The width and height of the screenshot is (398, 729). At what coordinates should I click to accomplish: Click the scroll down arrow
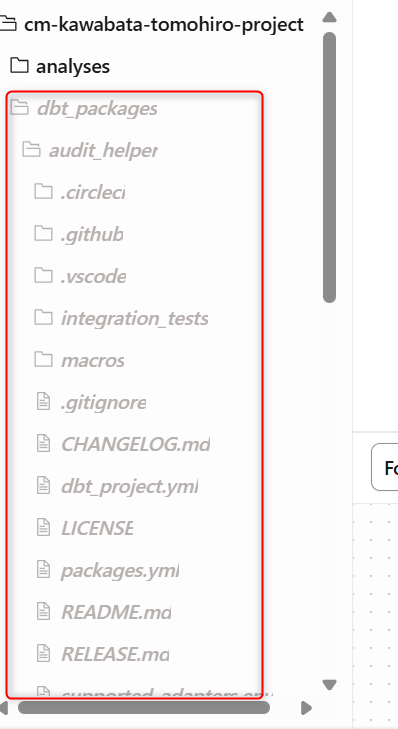329,684
